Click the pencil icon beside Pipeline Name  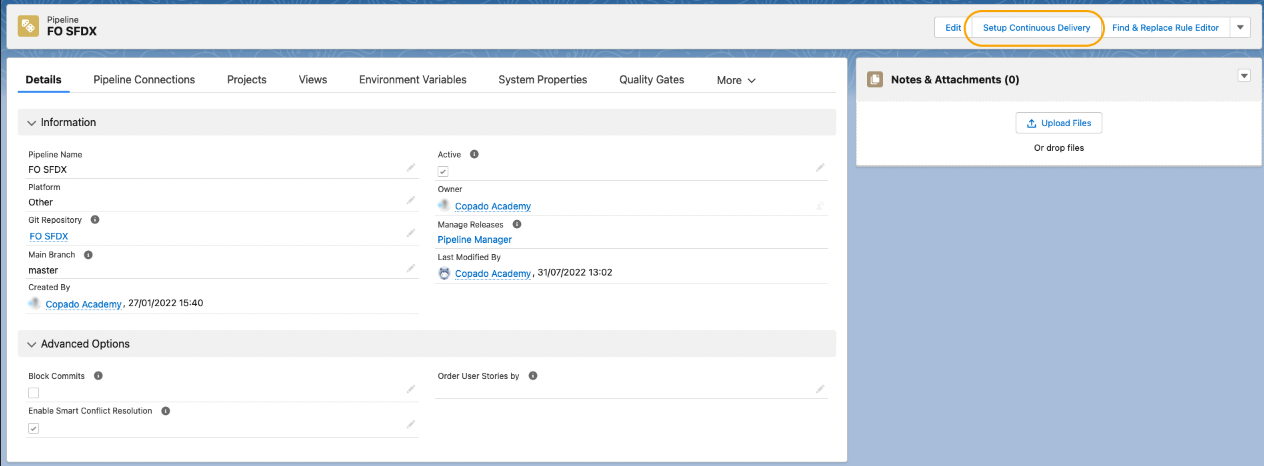tap(410, 168)
